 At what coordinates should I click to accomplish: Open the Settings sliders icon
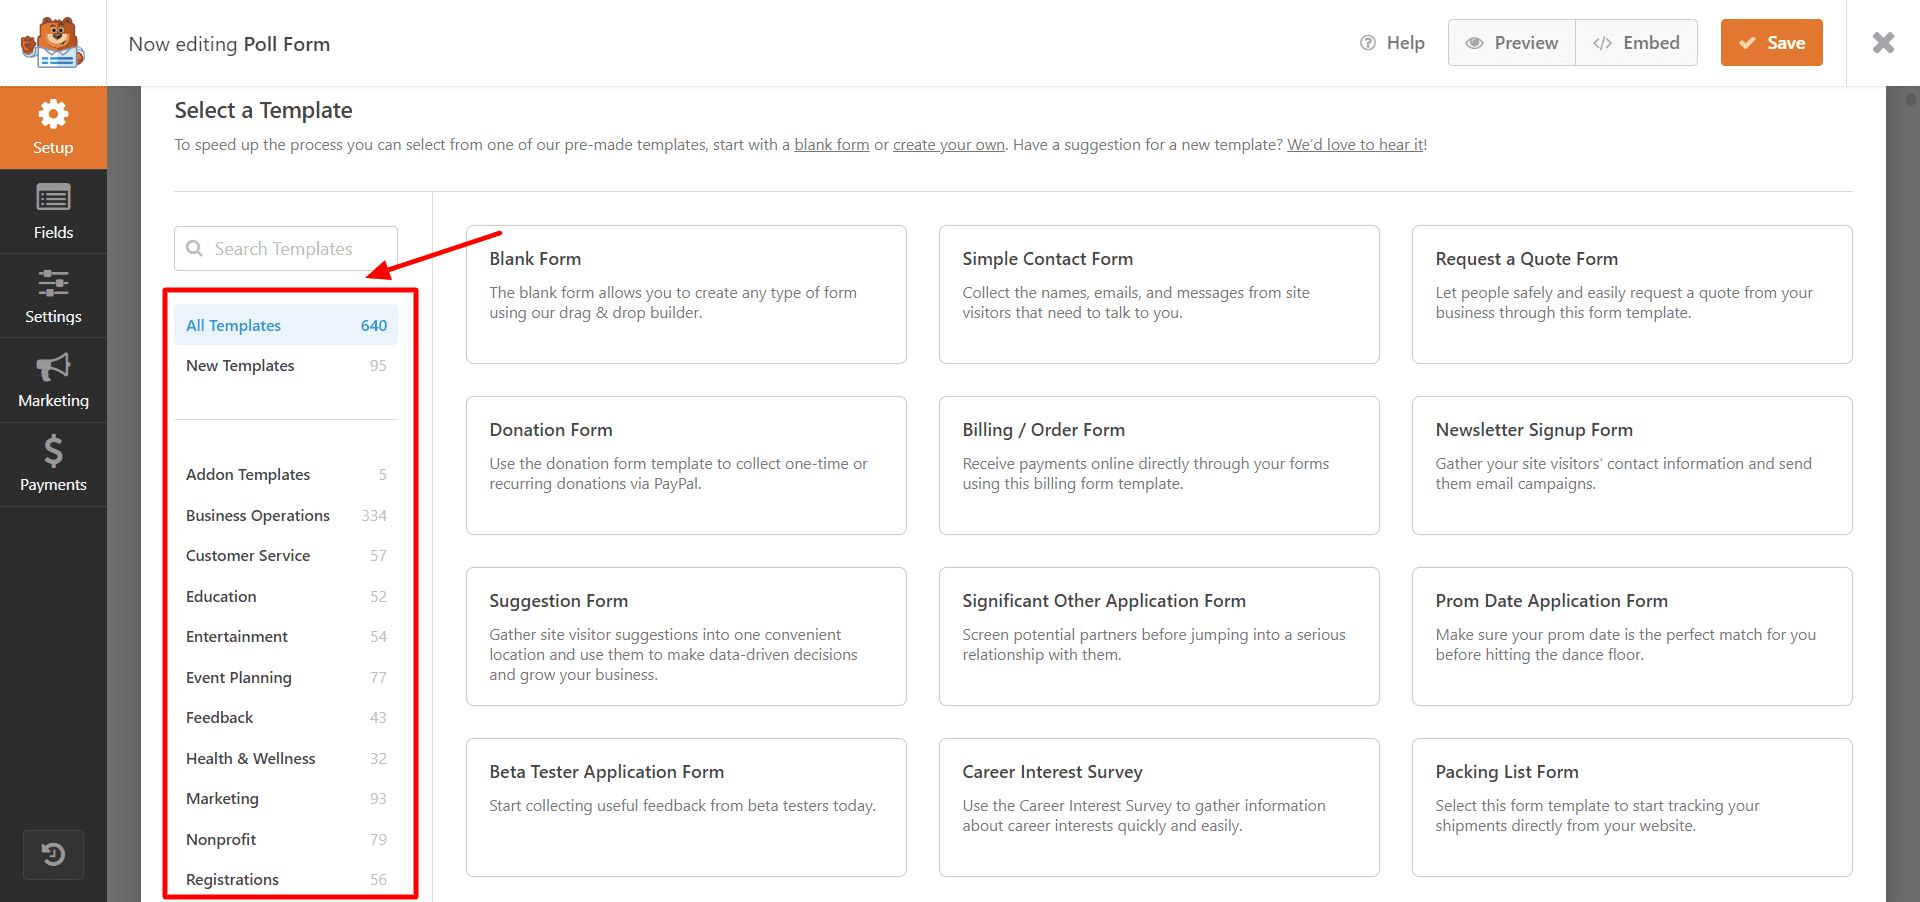[x=53, y=284]
